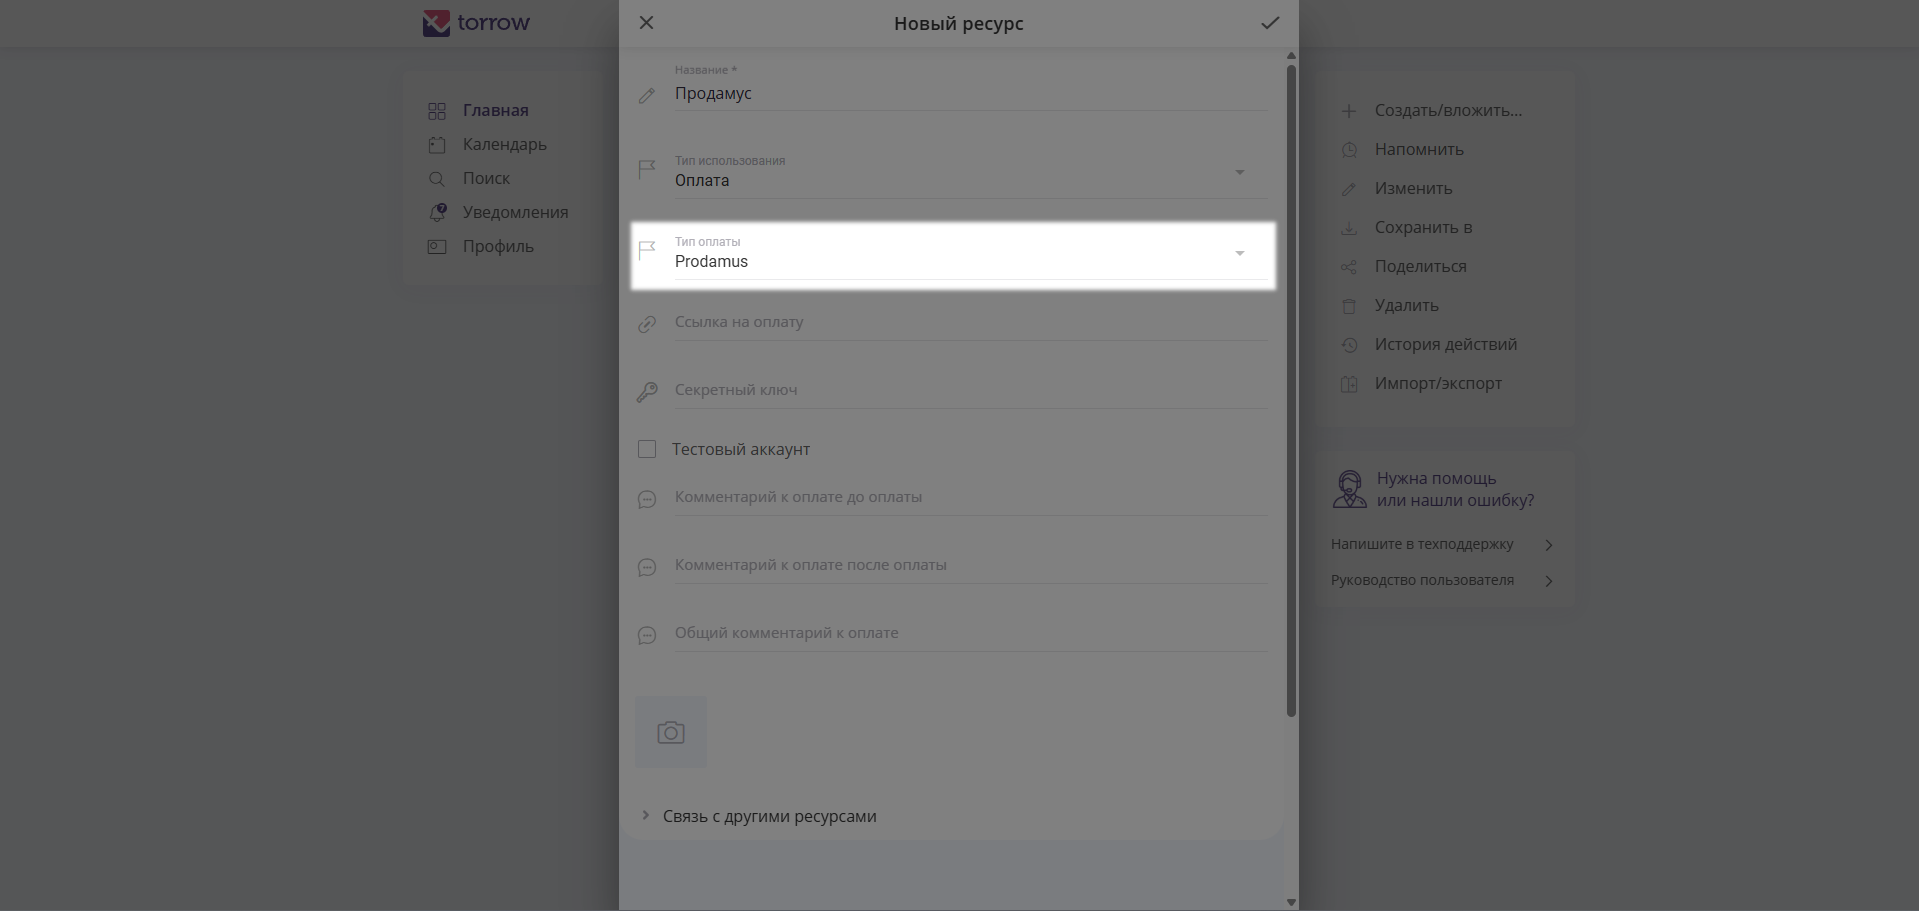Click the dialog's vertical scrollbar
Viewport: 1919px width, 911px height.
(1291, 390)
